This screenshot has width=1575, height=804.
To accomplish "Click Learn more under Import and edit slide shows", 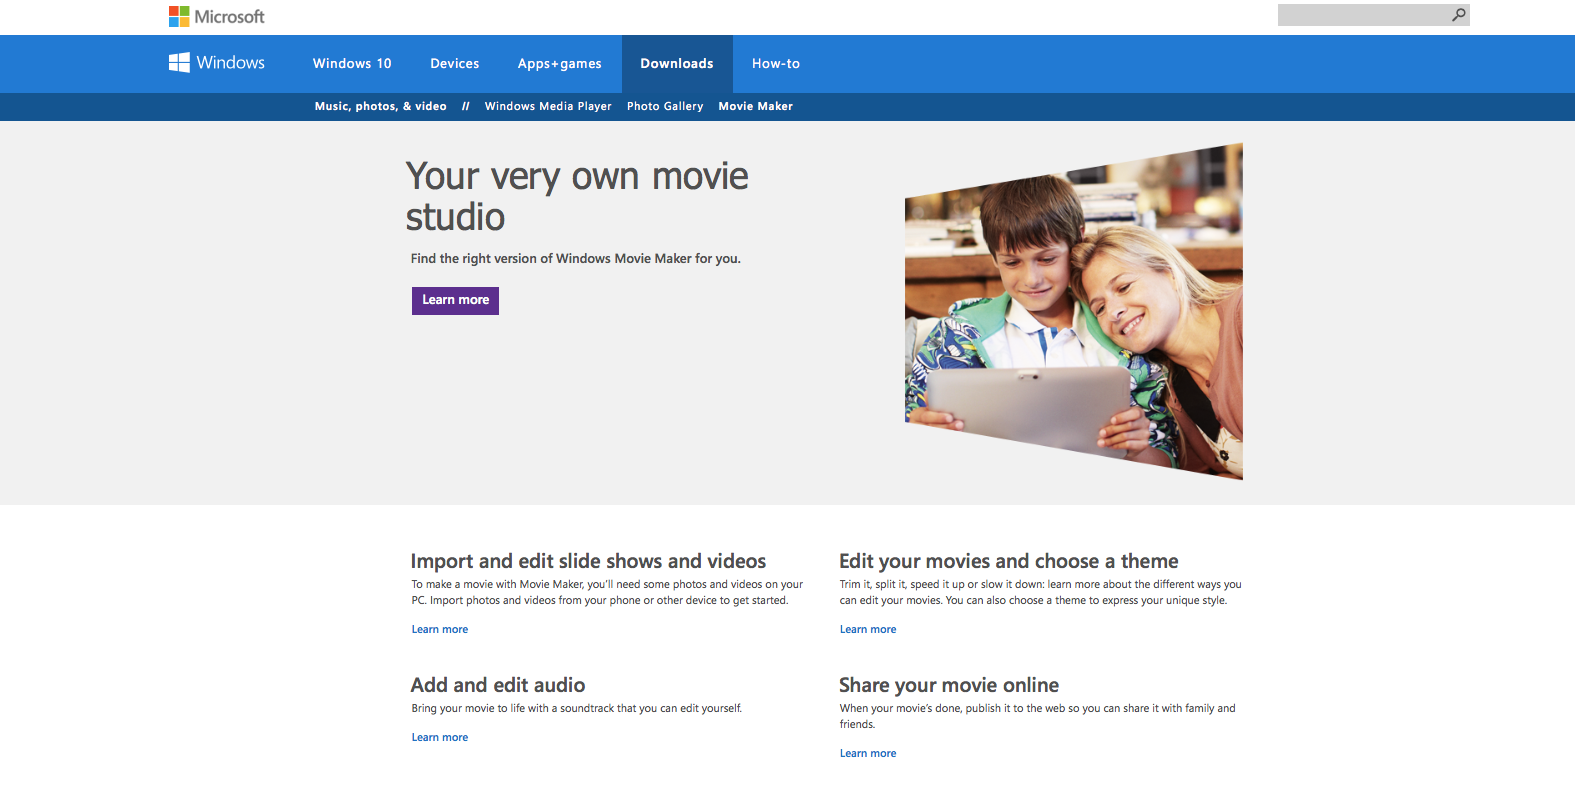I will 440,630.
